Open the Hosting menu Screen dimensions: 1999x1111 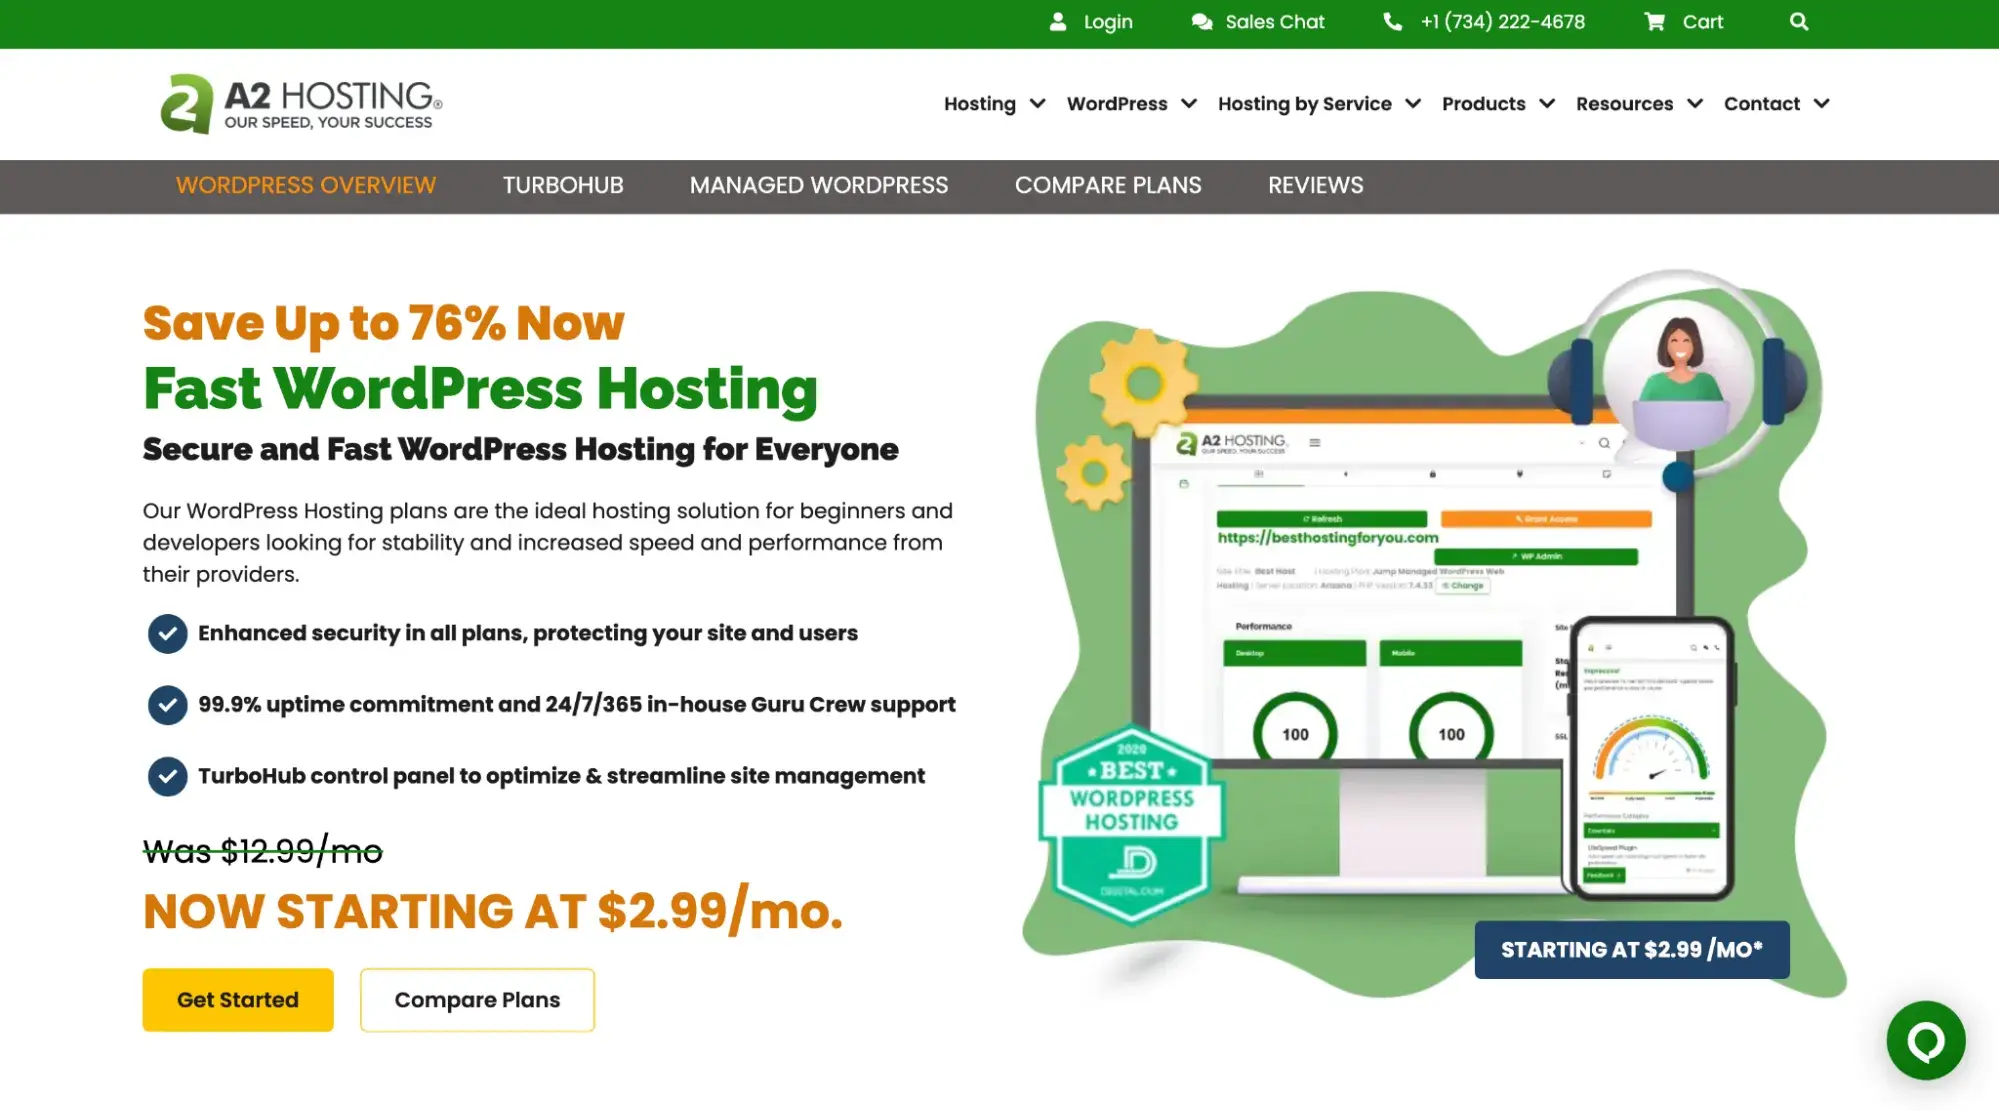(995, 104)
